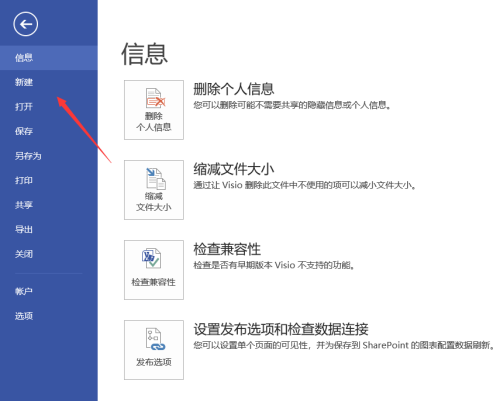500x401 pixels.
Task: Click the 缩减文件大小 heading text
Action: tap(234, 169)
